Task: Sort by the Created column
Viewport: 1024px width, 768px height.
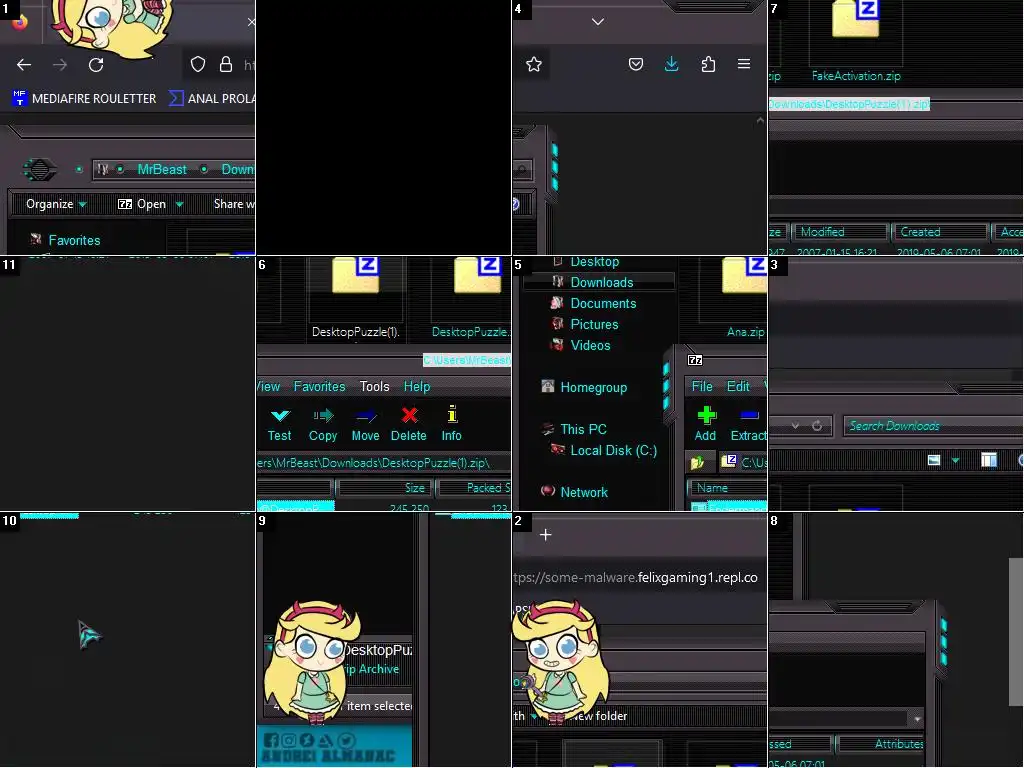Action: pos(938,232)
